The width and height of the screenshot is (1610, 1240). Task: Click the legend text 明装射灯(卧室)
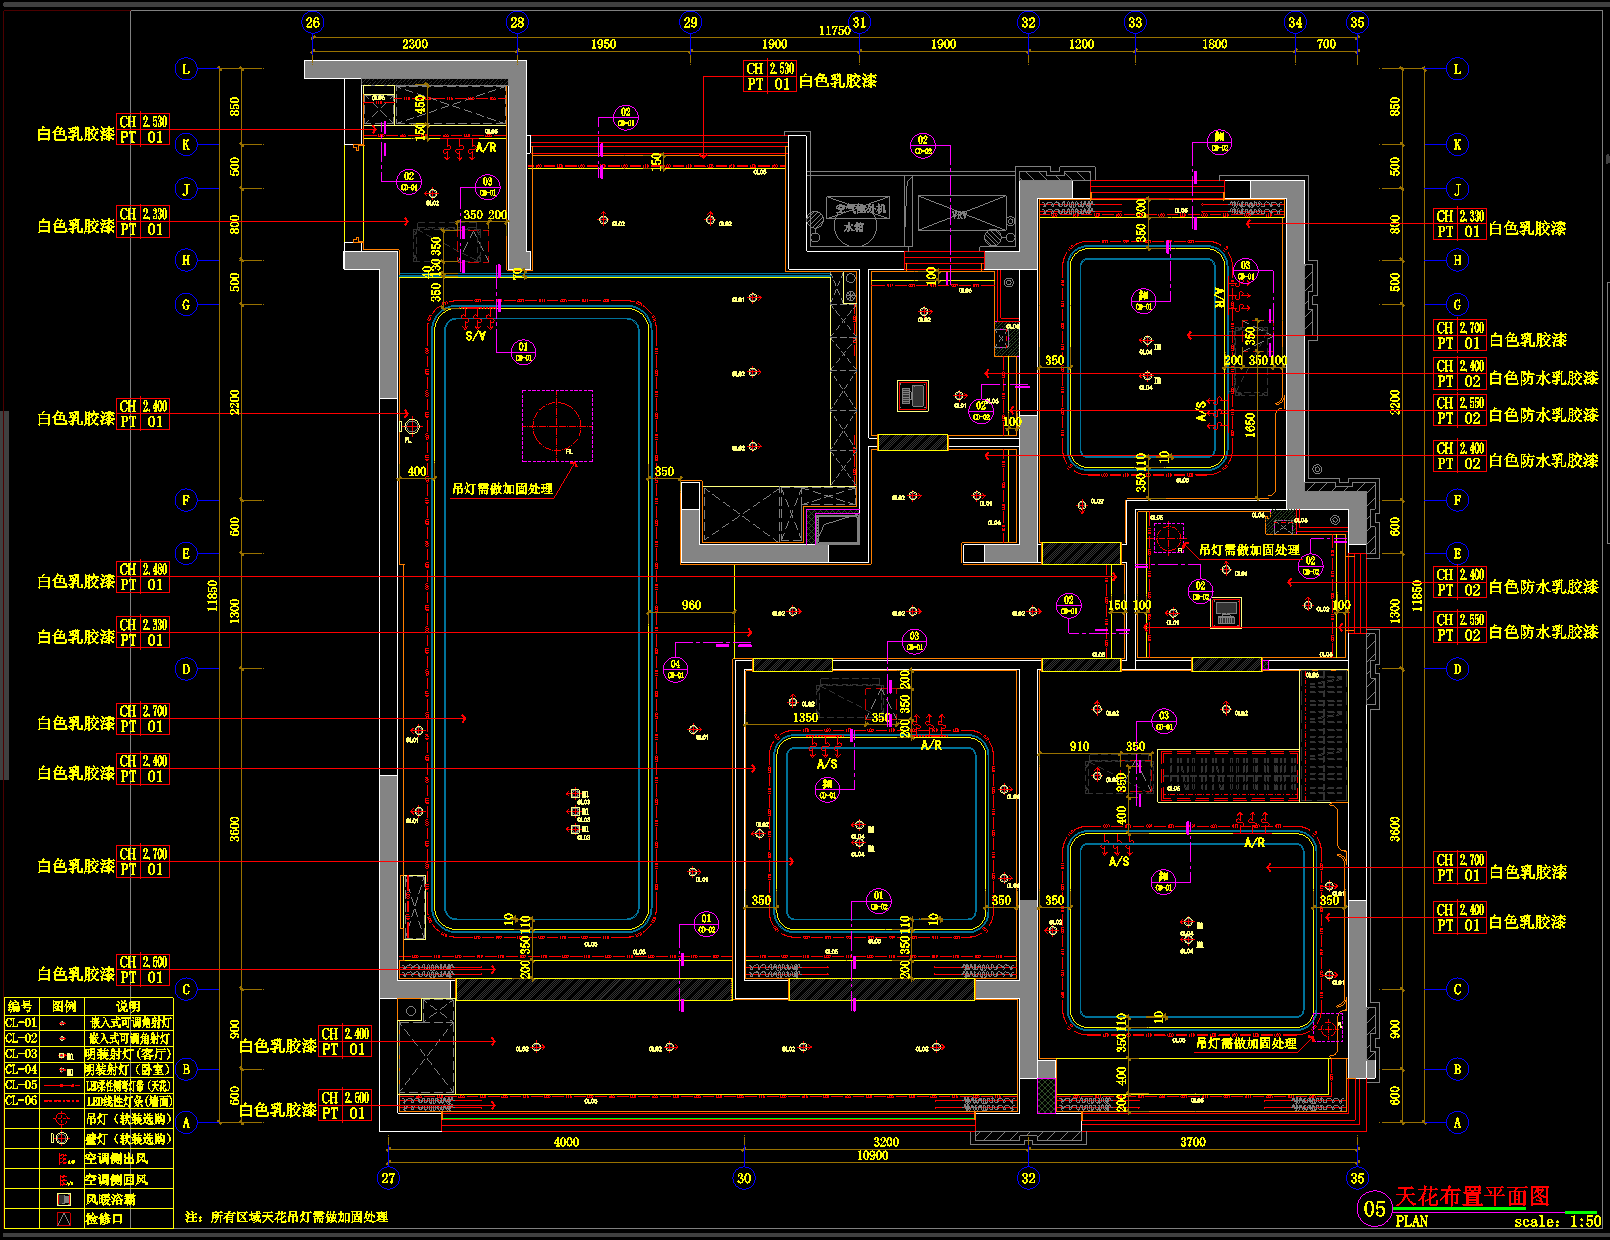pyautogui.click(x=128, y=1070)
